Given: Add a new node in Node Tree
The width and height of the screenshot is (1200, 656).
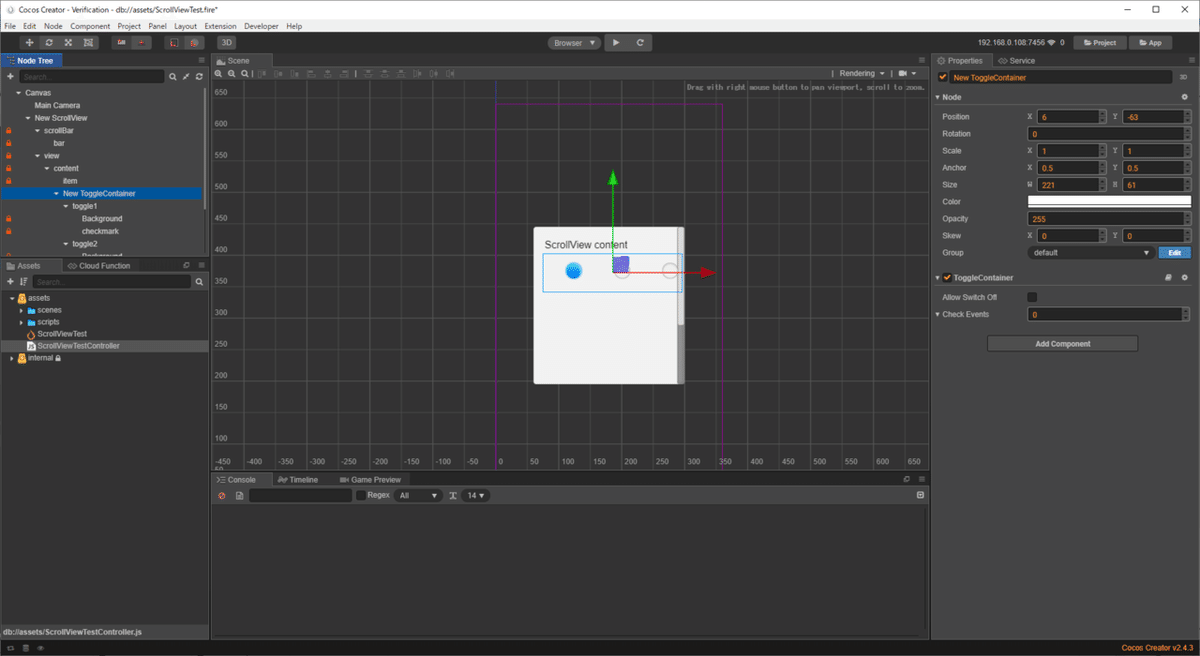Looking at the screenshot, I should pos(10,76).
